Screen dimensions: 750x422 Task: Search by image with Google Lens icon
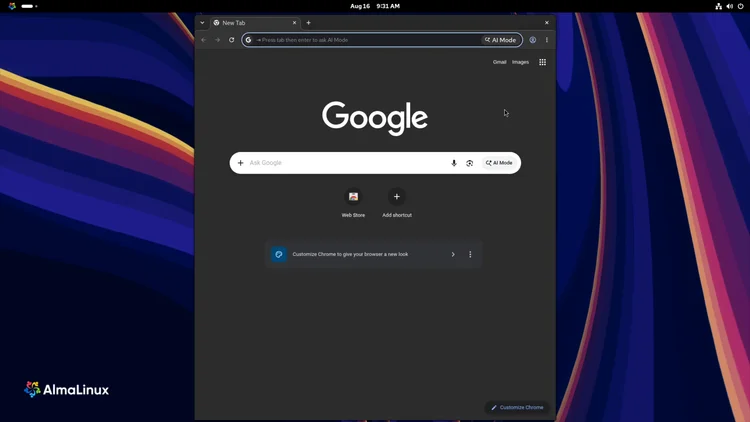pyautogui.click(x=470, y=163)
